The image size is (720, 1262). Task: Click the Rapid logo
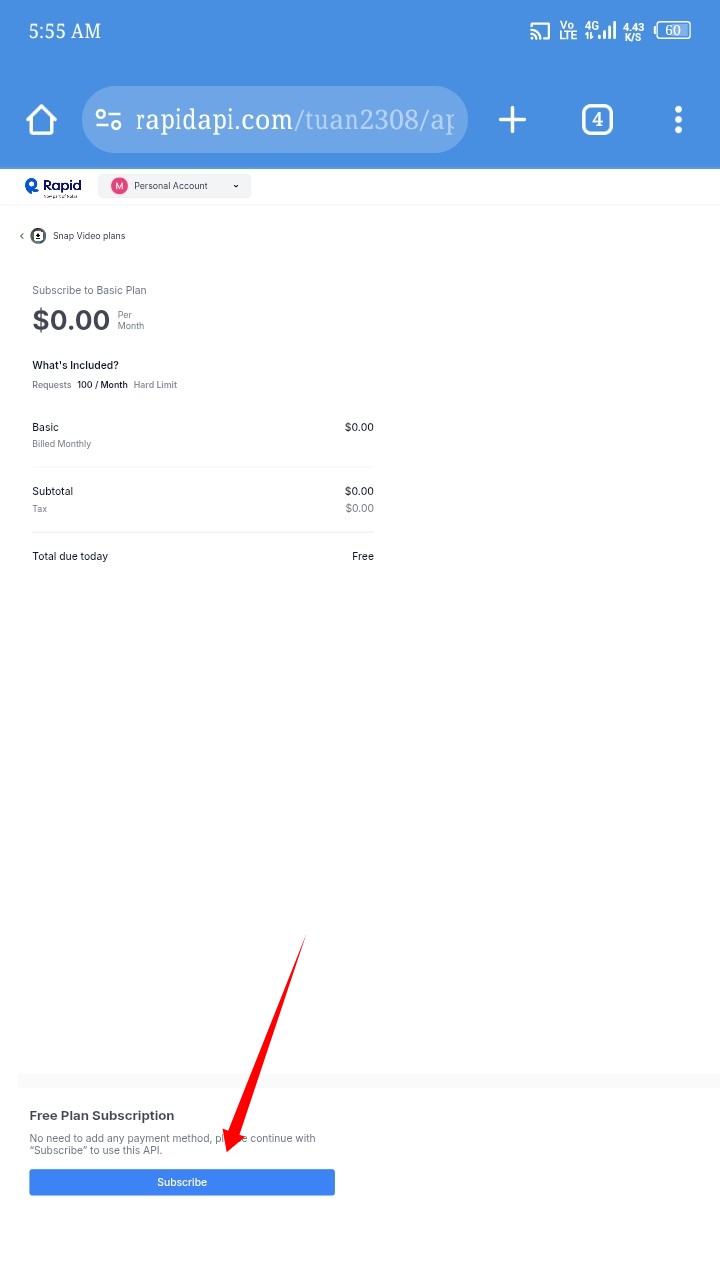click(53, 186)
